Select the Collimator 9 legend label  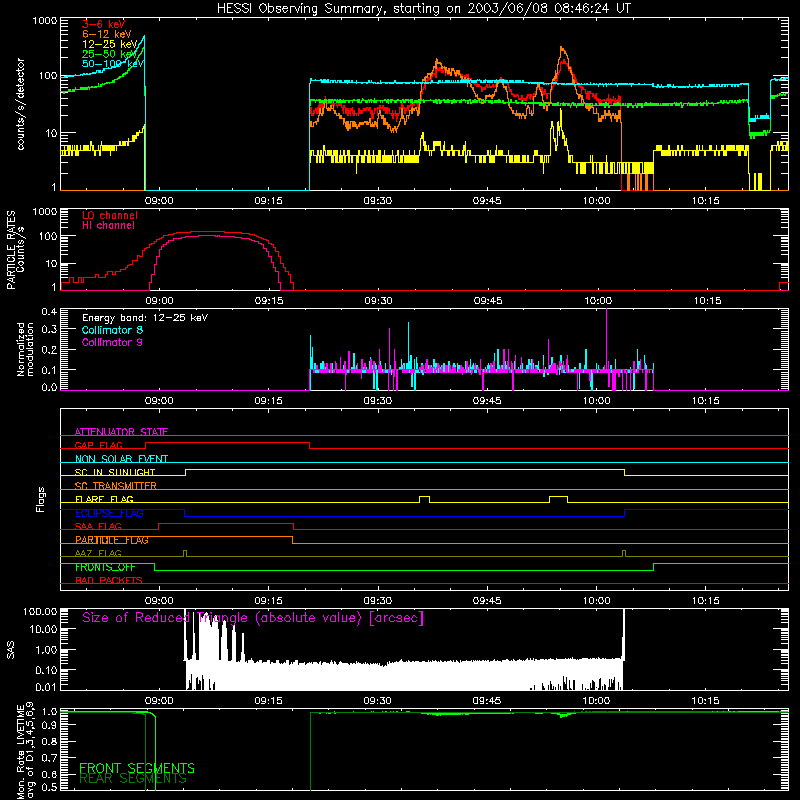pyautogui.click(x=112, y=342)
